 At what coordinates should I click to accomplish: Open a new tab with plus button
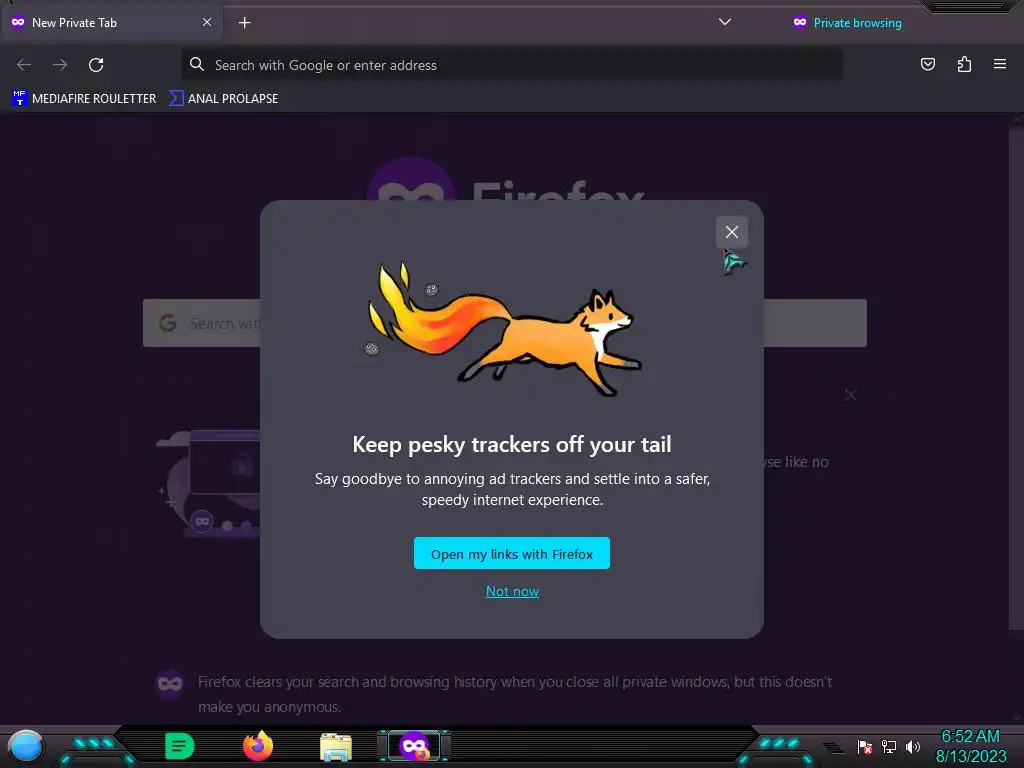tap(244, 23)
